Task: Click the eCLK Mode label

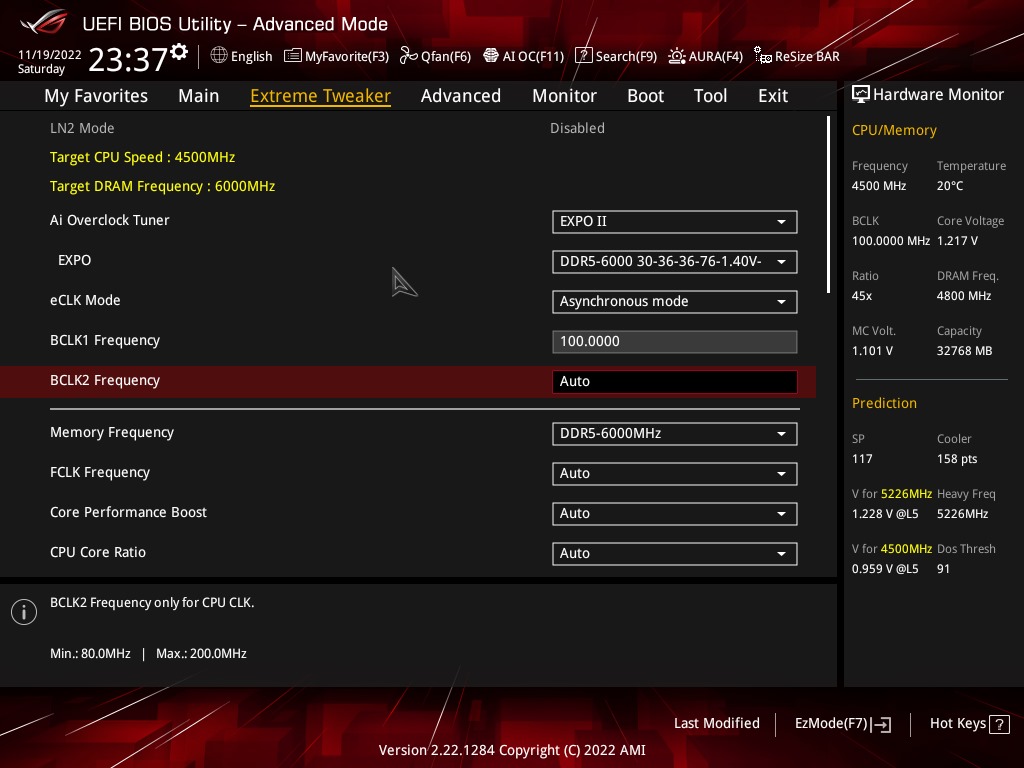Action: click(x=86, y=300)
